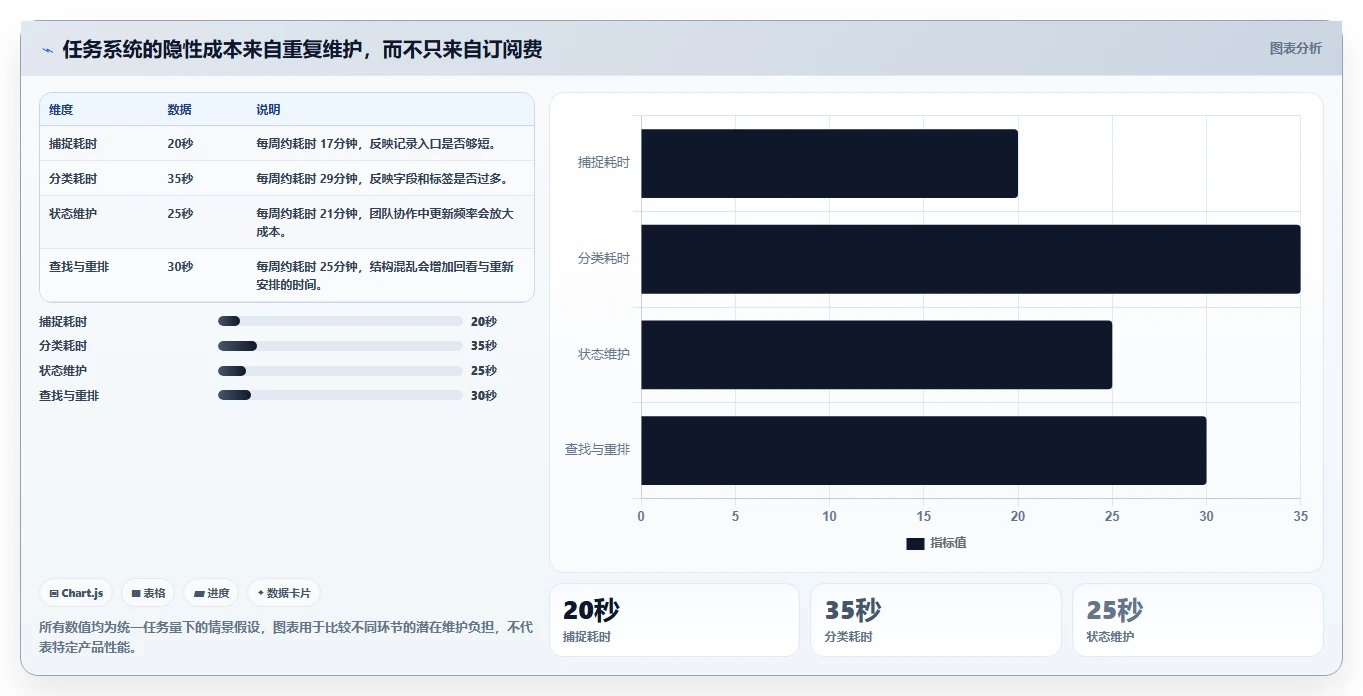Click the description mentioning 每周约耗时 17分钟
1363x696 pixels.
point(377,144)
